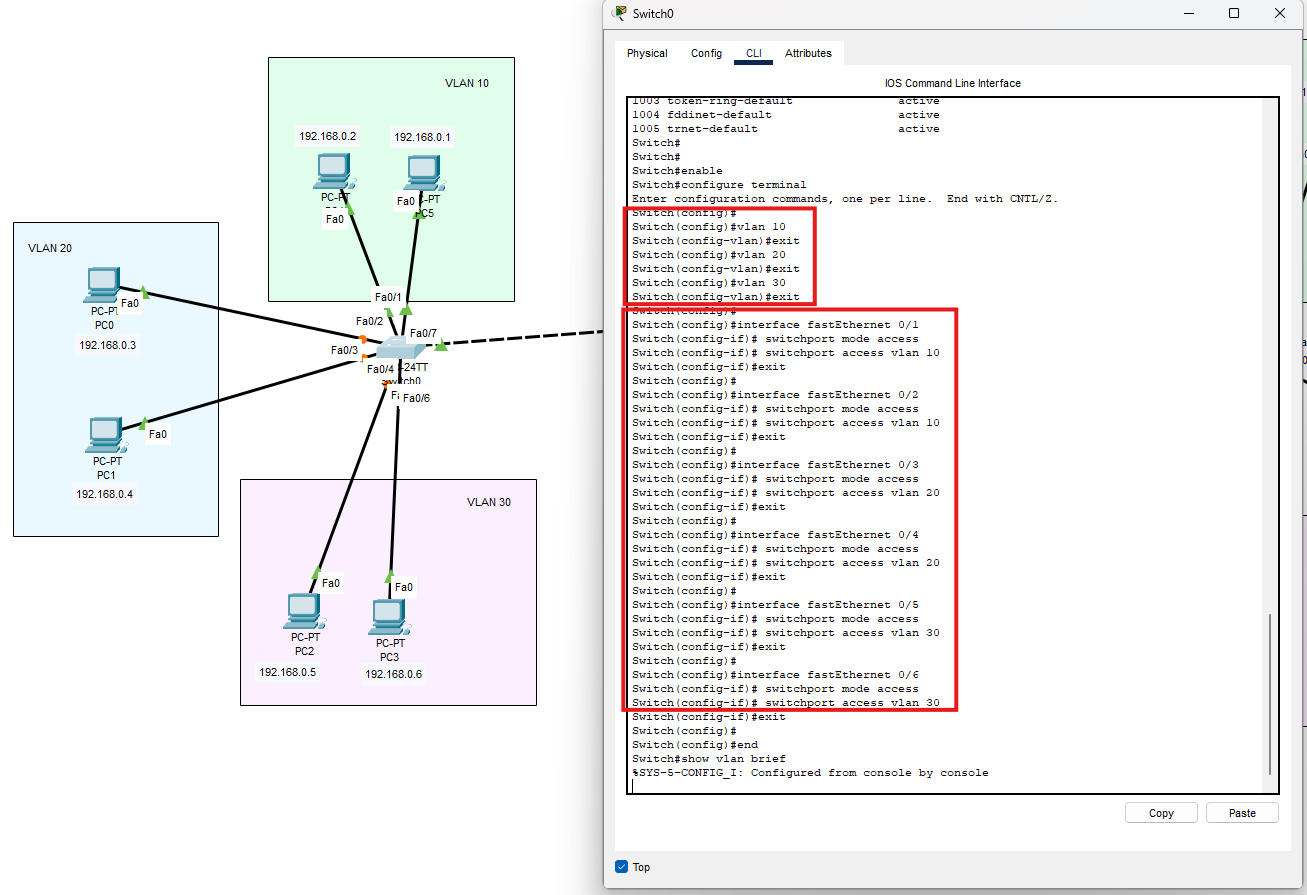Image resolution: width=1307 pixels, height=895 pixels.
Task: Click the CLI vertical scrollbar thumb
Action: tap(1270, 694)
